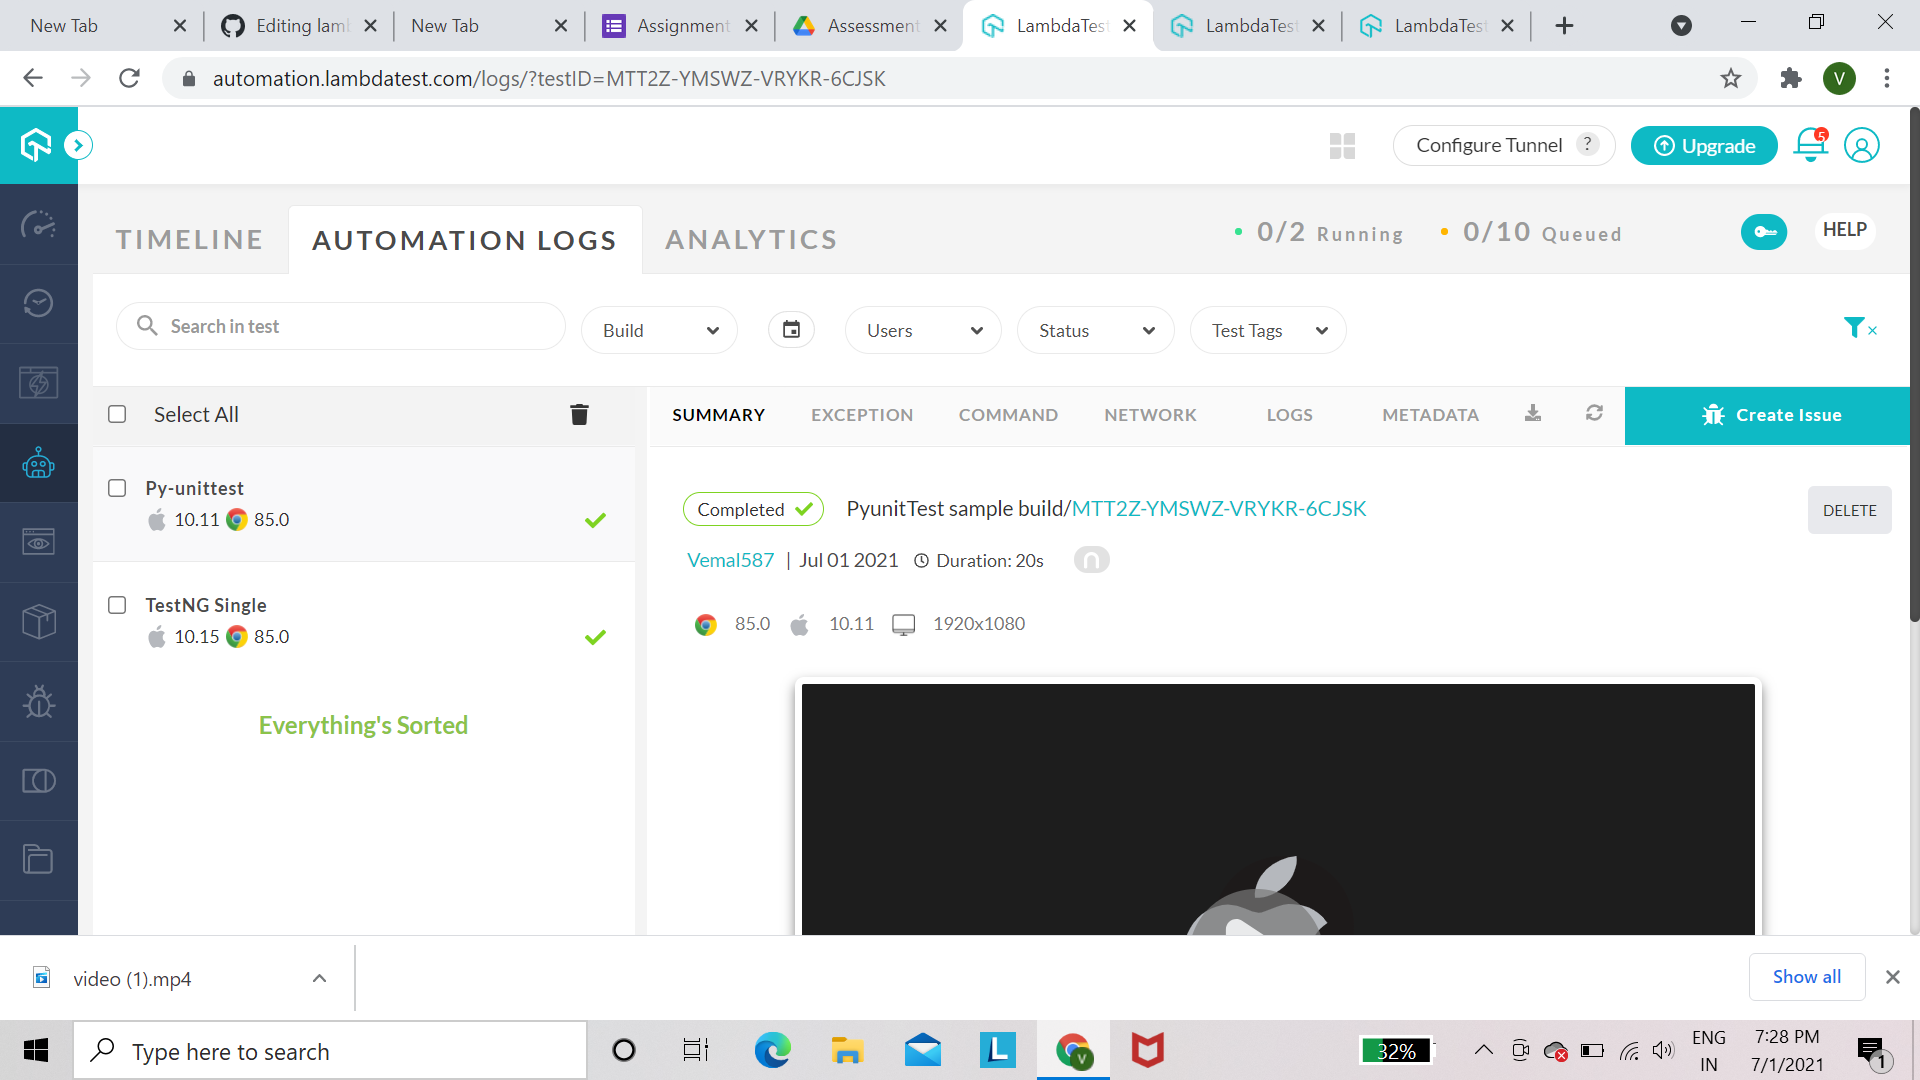Click the bug icon in left sidebar
Image resolution: width=1920 pixels, height=1080 pixels.
[38, 702]
